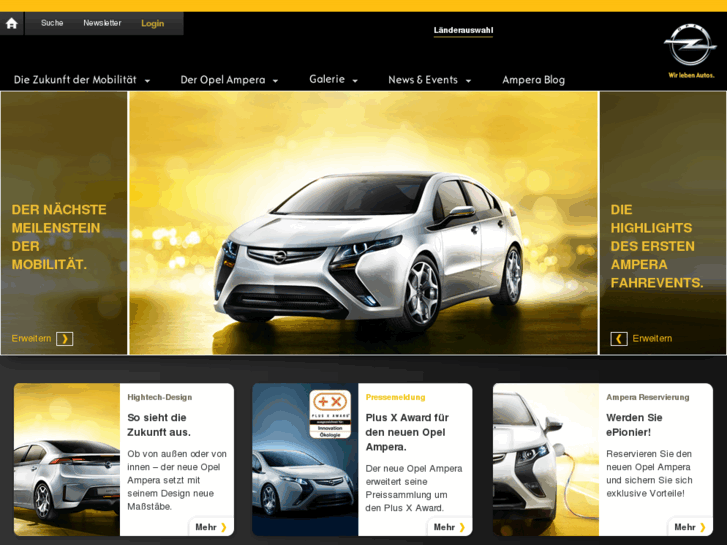The image size is (727, 545).
Task: Click 'Wir leben Autos.' slogan
Action: click(x=691, y=75)
